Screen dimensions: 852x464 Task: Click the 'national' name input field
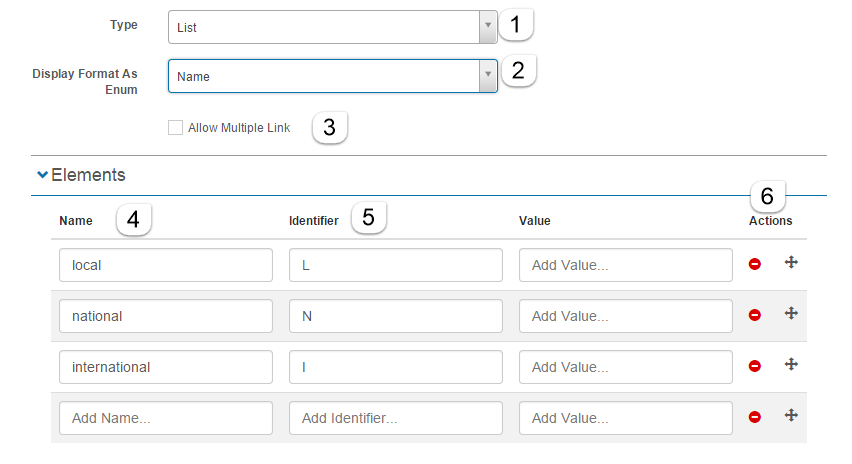coord(166,316)
